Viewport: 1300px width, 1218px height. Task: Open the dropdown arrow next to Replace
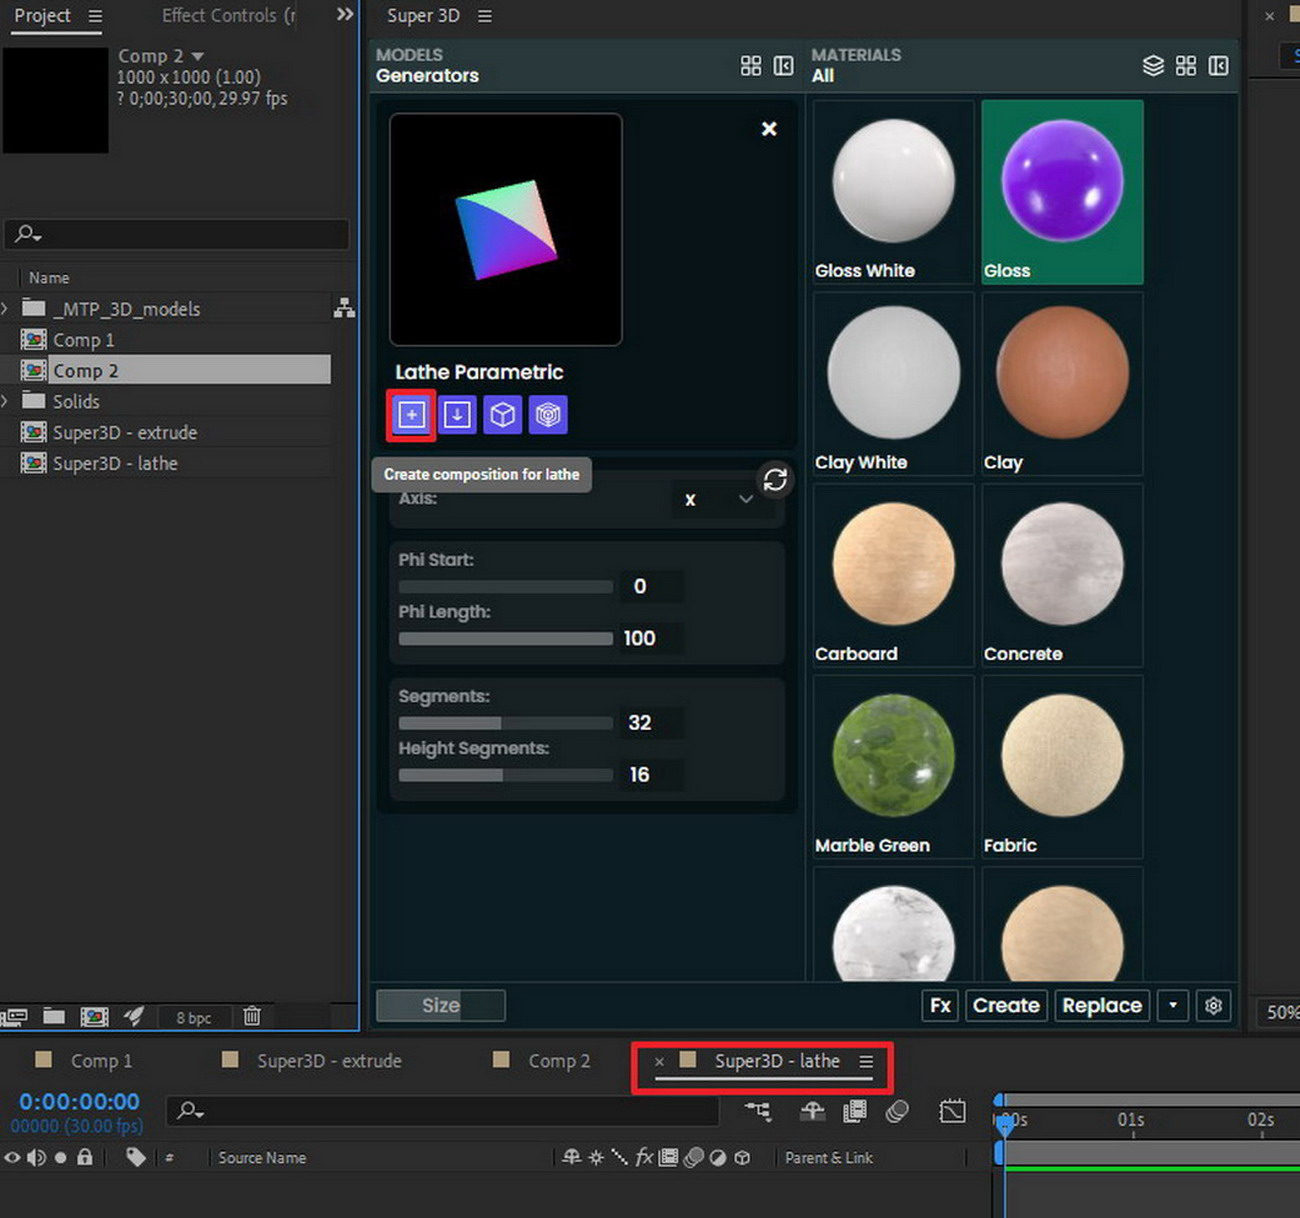coord(1173,1006)
